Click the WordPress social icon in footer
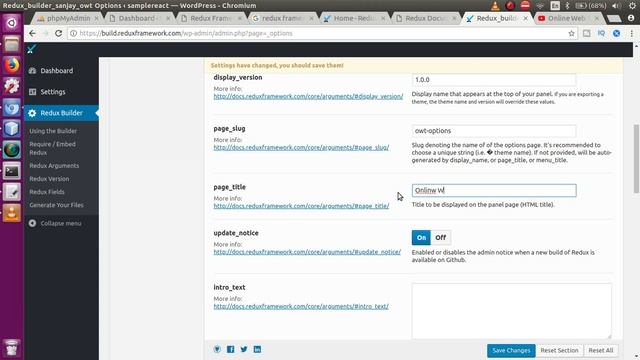This screenshot has width=640, height=360. pos(217,349)
